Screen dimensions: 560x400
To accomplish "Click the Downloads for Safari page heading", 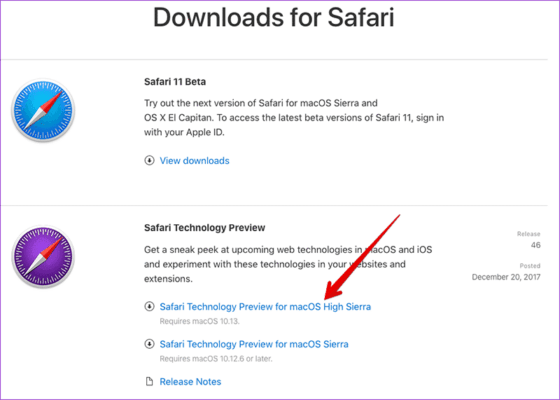I will (274, 17).
